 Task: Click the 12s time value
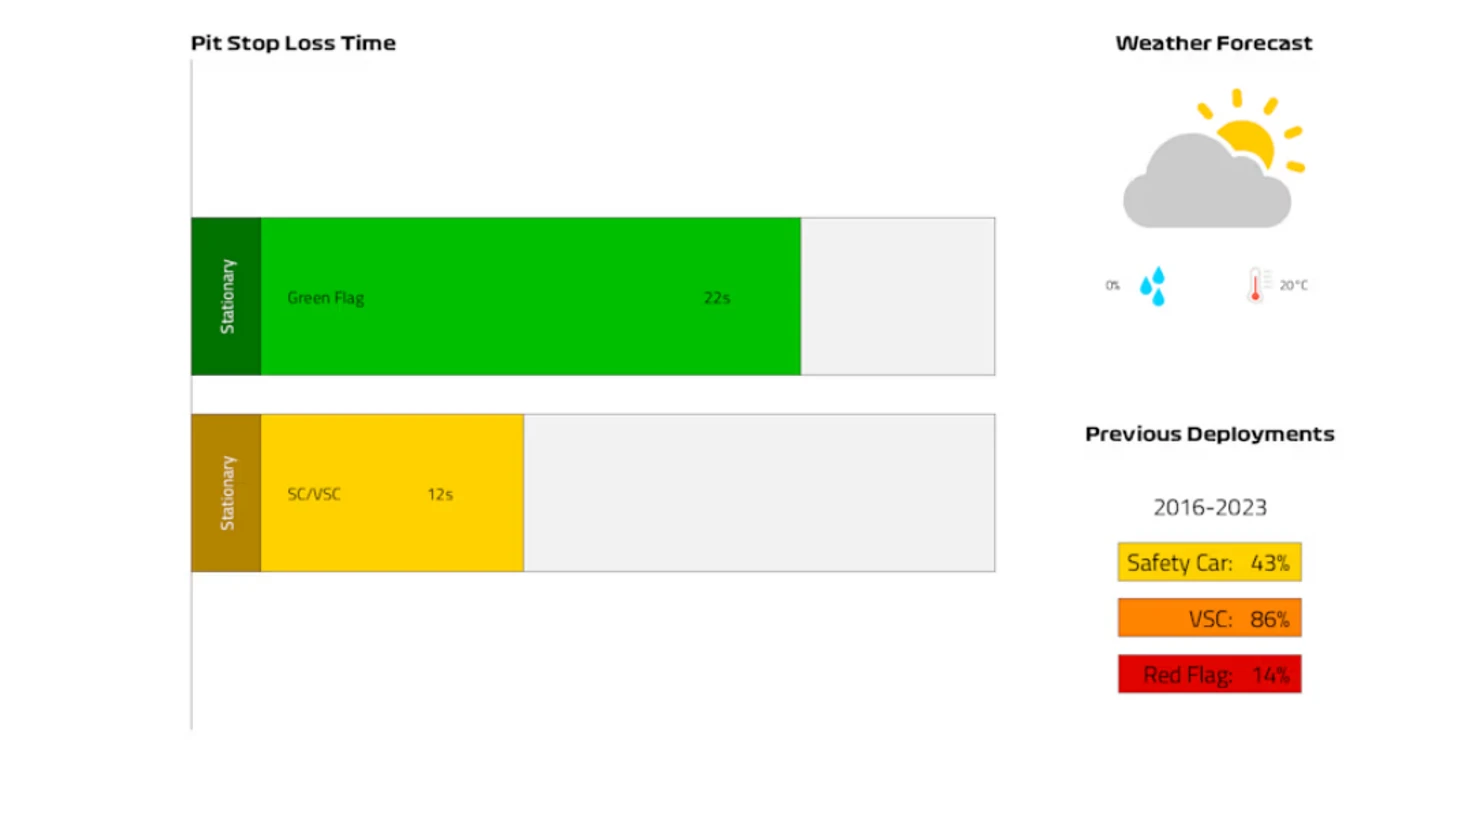pos(440,494)
